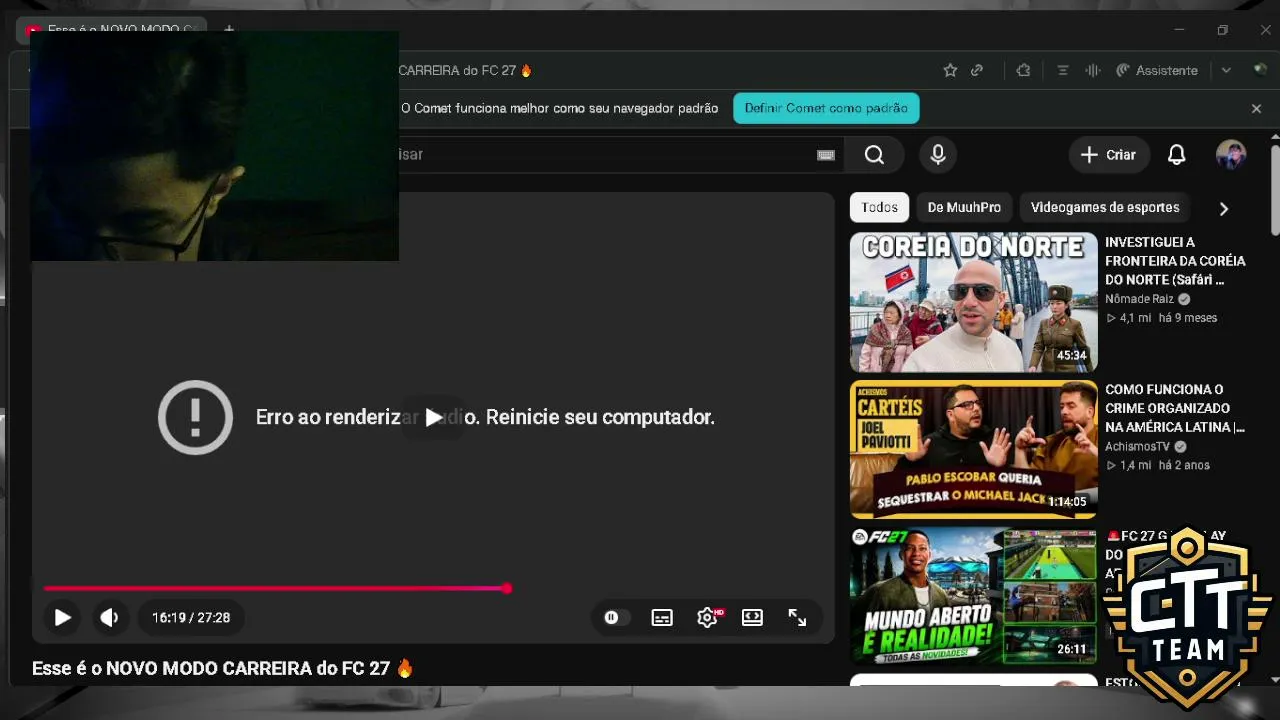
Task: Start voice search with the microphone
Action: point(938,155)
